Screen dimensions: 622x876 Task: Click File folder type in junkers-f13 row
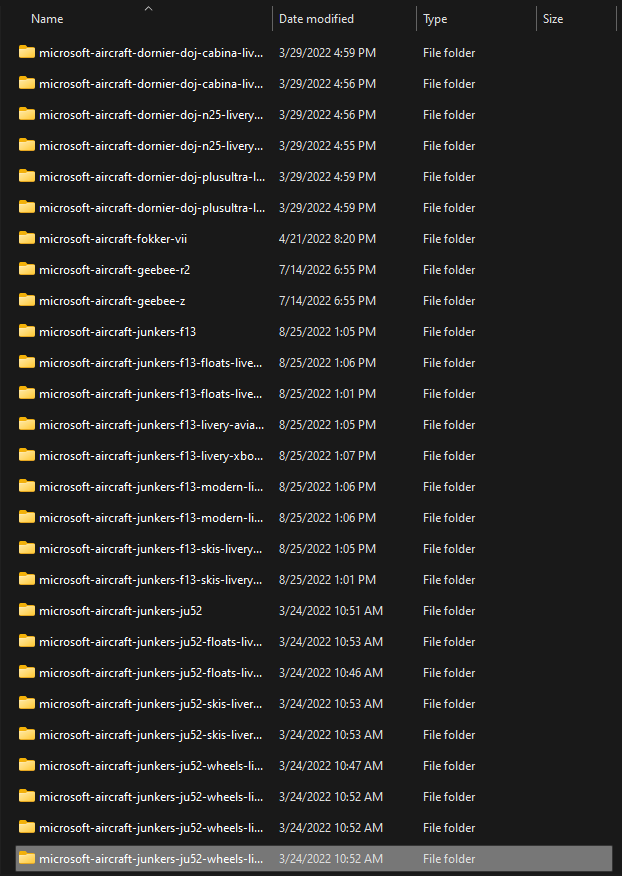[449, 331]
